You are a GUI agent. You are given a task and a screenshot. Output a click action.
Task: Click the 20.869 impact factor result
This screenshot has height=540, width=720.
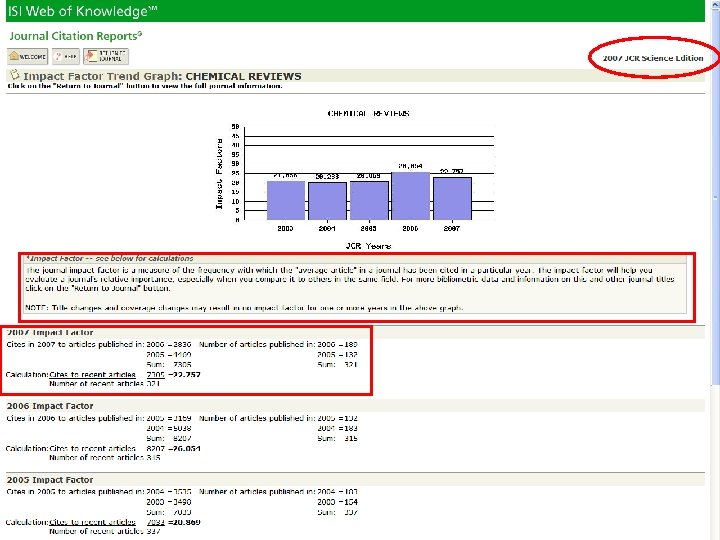coord(185,522)
